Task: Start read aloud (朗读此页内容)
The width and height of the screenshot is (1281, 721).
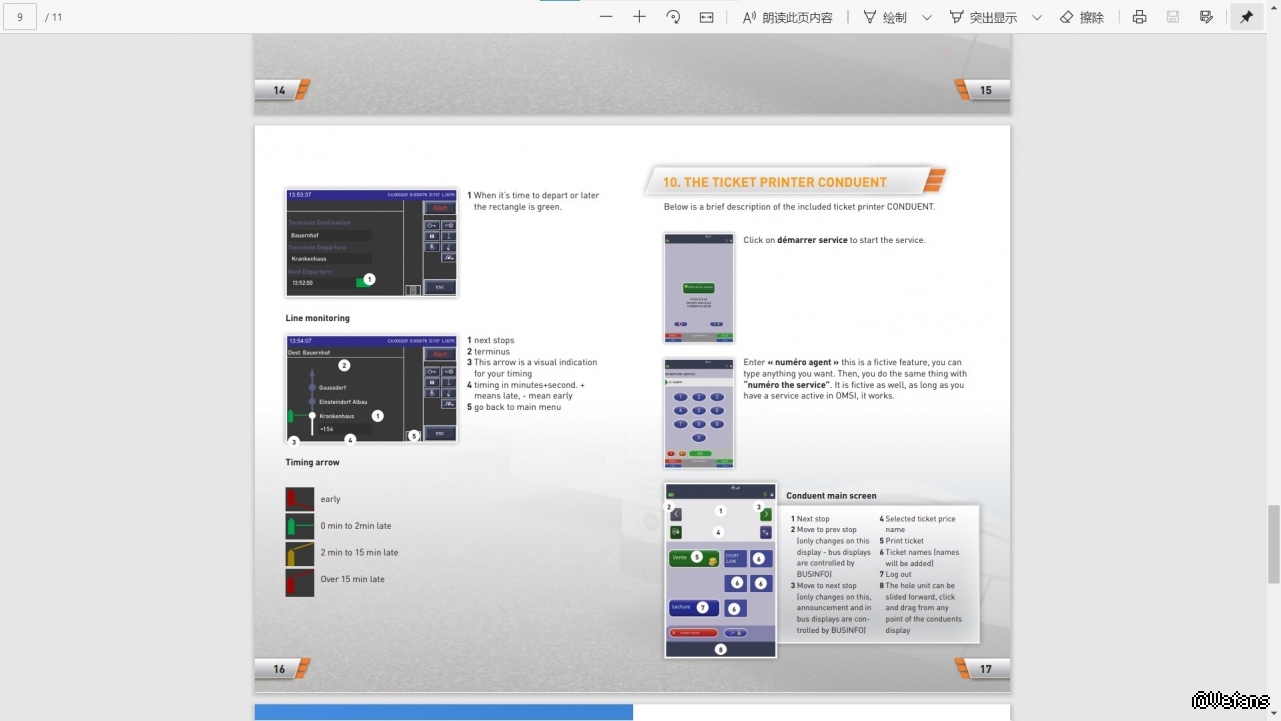Action: coord(787,17)
